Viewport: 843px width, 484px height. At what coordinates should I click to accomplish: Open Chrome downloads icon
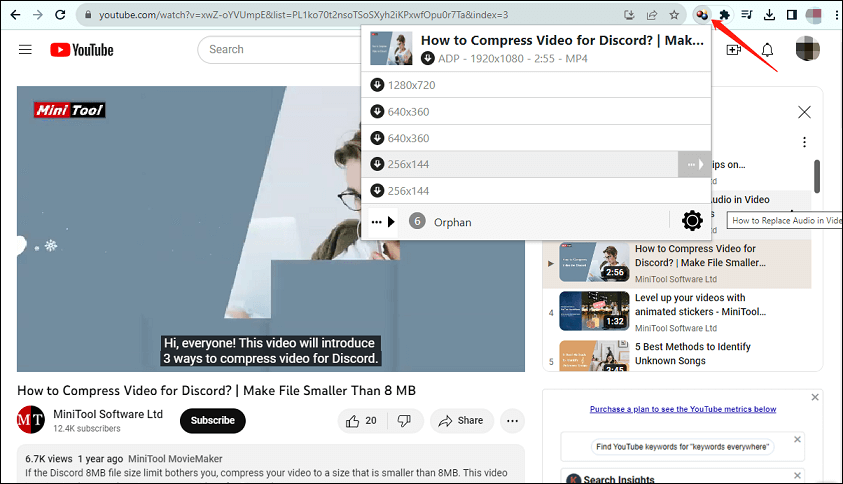point(769,15)
